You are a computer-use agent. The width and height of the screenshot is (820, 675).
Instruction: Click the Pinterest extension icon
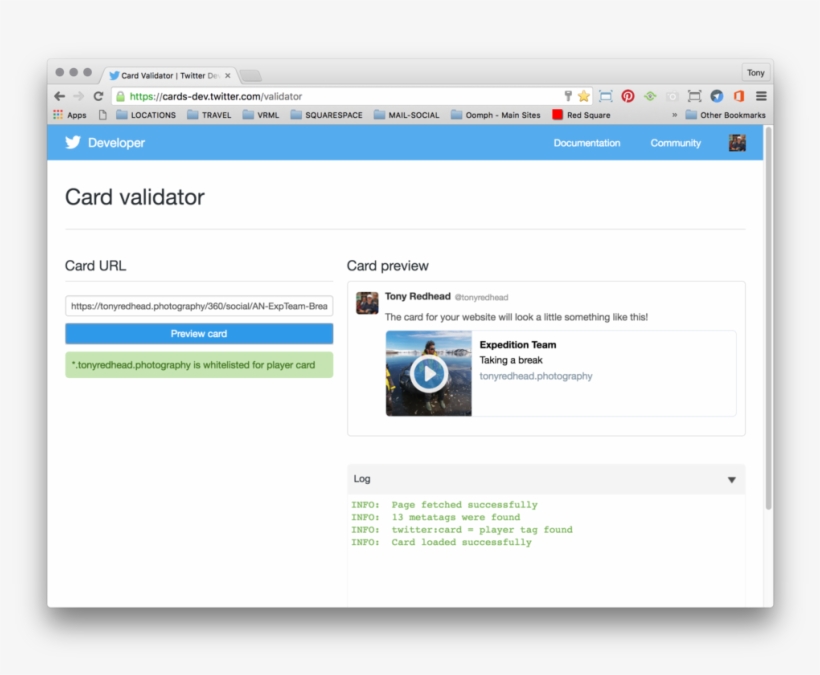pyautogui.click(x=628, y=96)
